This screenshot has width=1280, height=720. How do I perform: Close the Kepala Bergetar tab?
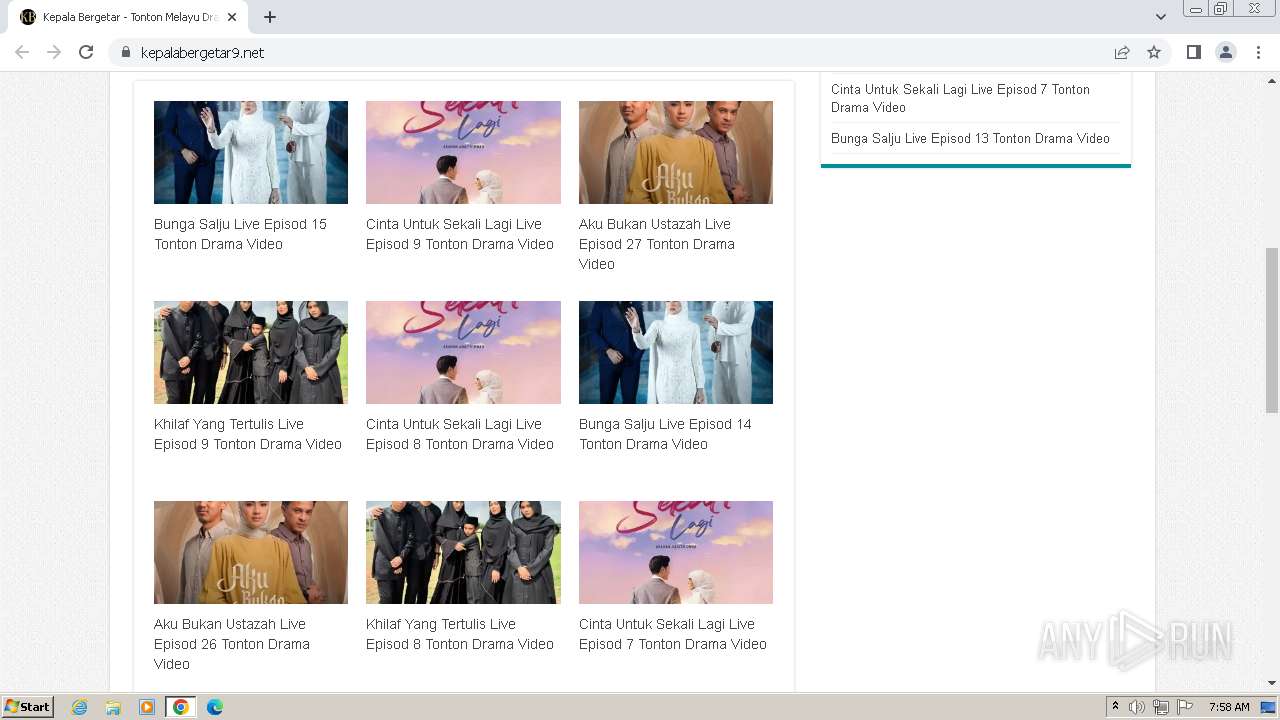tap(233, 17)
